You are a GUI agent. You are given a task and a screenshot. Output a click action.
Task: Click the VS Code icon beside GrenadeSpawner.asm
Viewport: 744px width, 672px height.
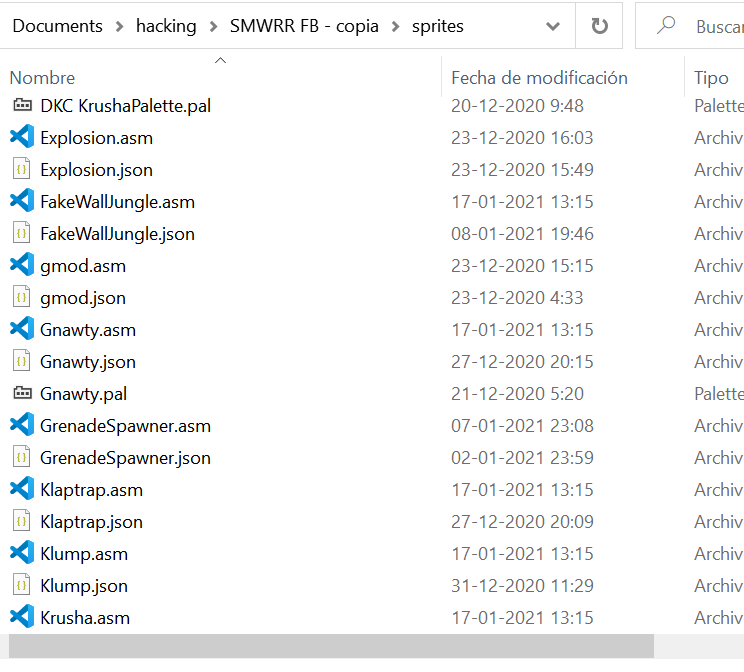point(22,425)
